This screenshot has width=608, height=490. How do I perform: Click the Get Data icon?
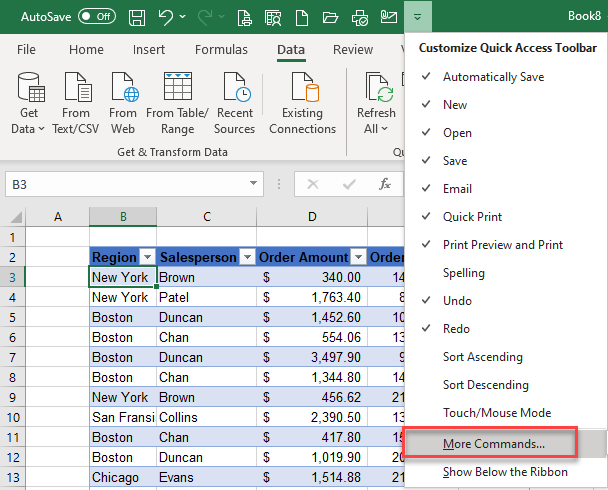click(29, 88)
